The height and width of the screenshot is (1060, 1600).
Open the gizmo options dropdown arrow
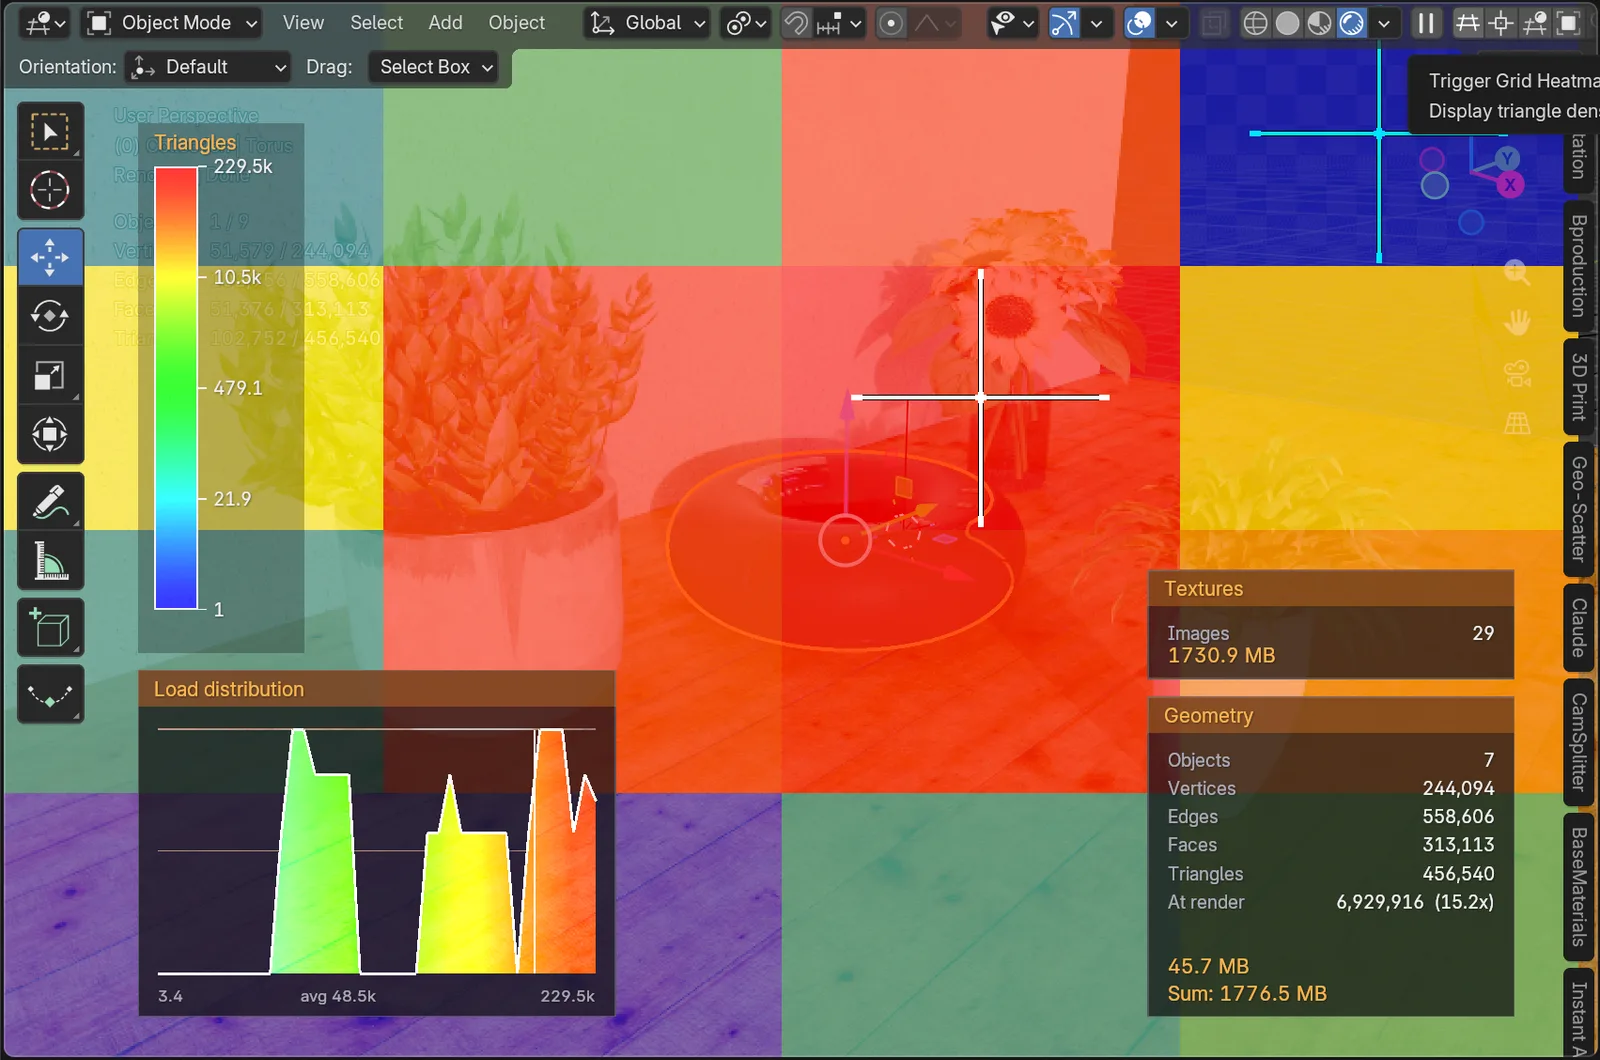[1097, 23]
